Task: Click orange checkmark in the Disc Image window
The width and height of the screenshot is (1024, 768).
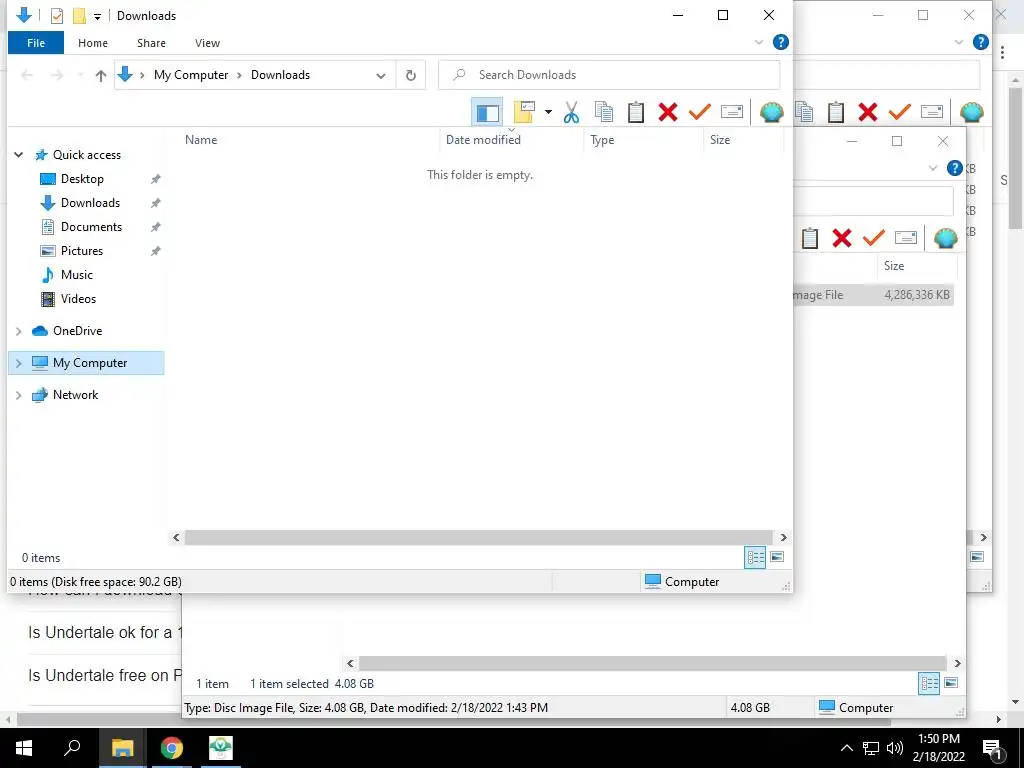Action: click(873, 238)
